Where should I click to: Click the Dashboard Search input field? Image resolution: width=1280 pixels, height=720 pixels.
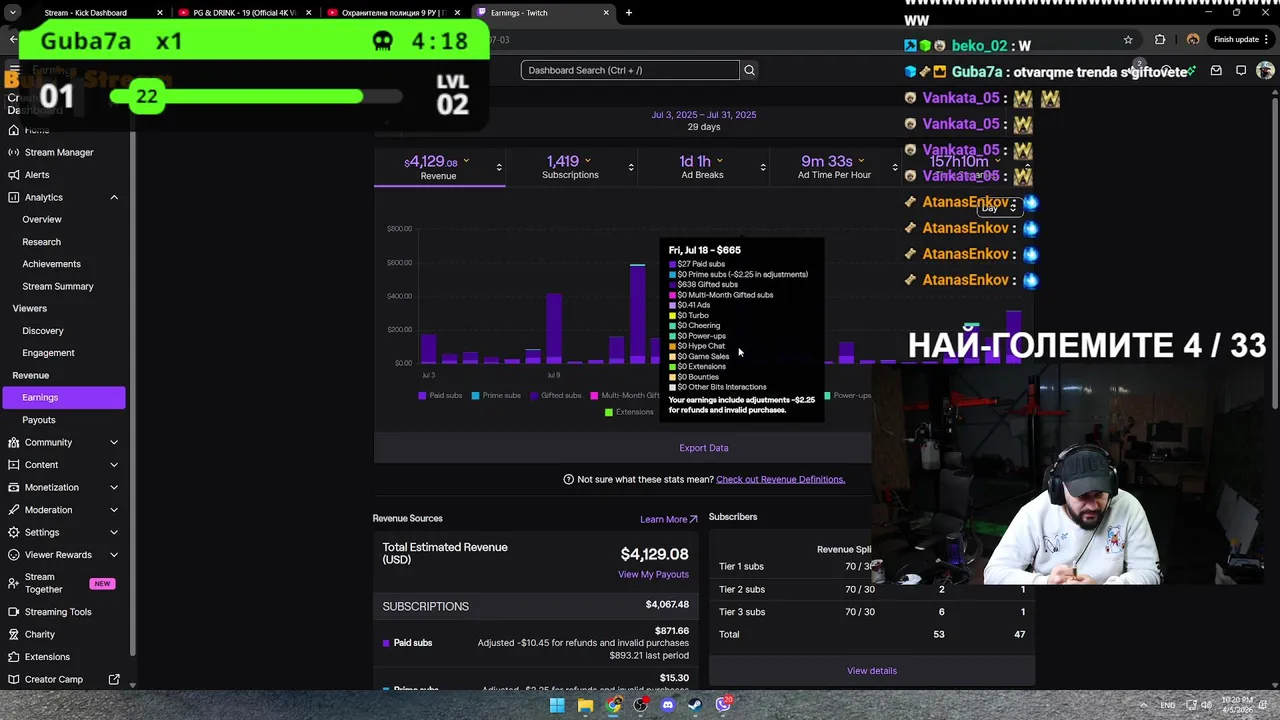630,70
